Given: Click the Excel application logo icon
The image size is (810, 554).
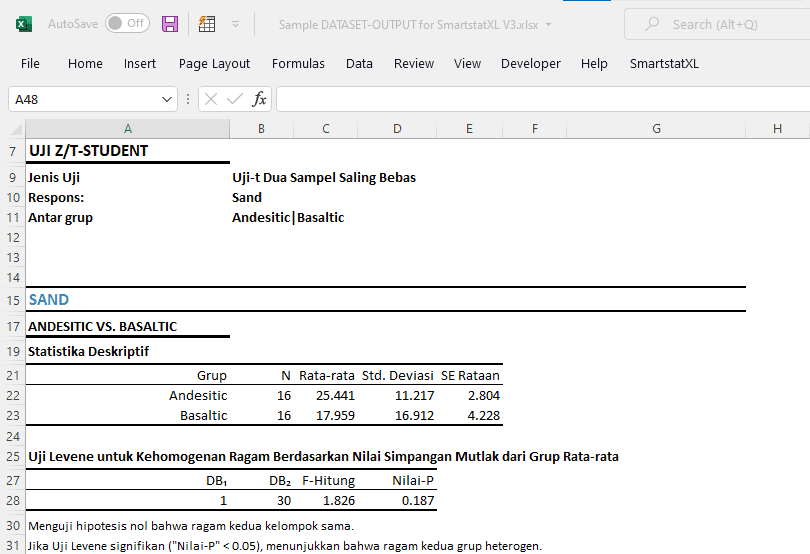Looking at the screenshot, I should 23,23.
